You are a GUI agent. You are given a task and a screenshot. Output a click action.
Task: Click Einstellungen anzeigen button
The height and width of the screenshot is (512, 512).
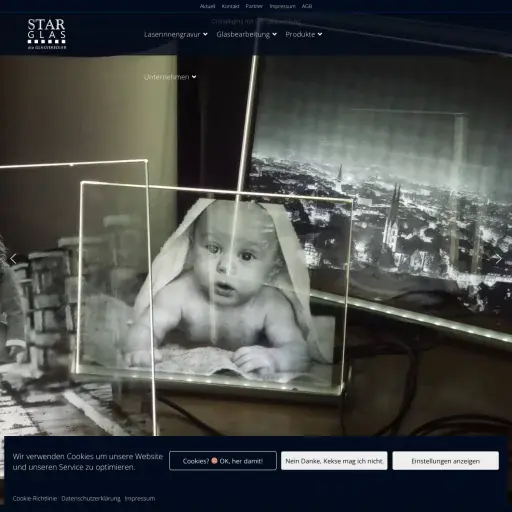446,461
